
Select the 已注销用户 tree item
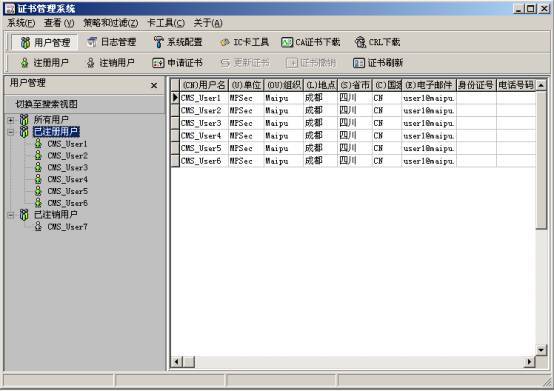[x=55, y=214]
